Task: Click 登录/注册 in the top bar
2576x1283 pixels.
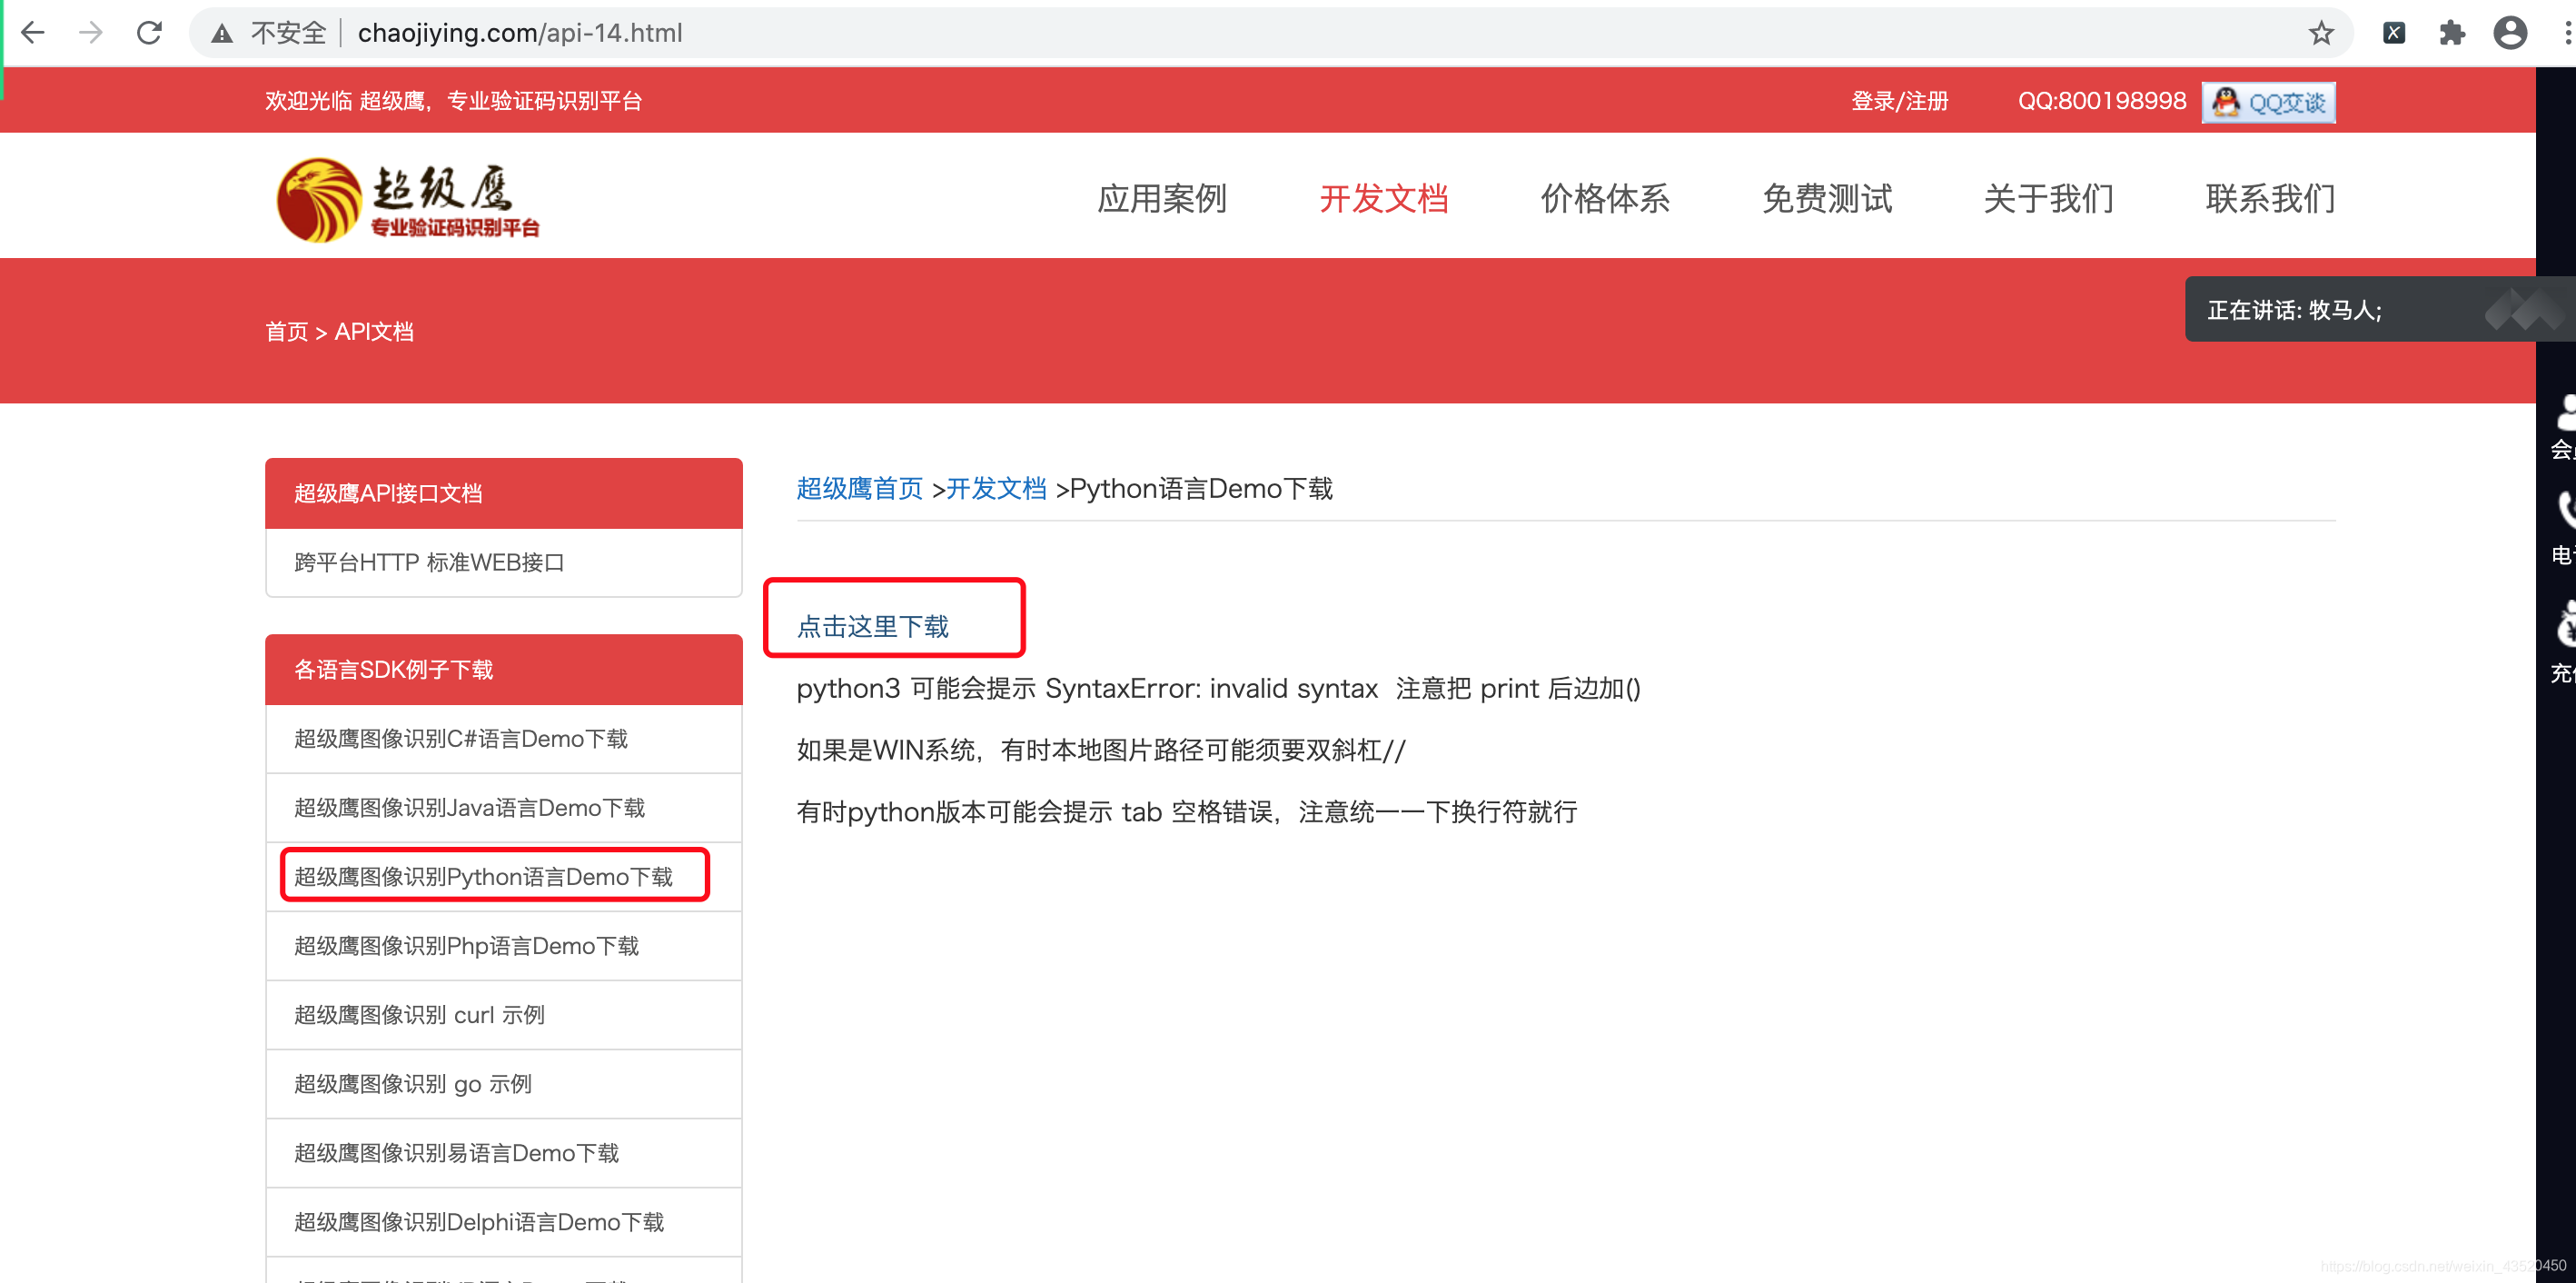Action: [1899, 101]
